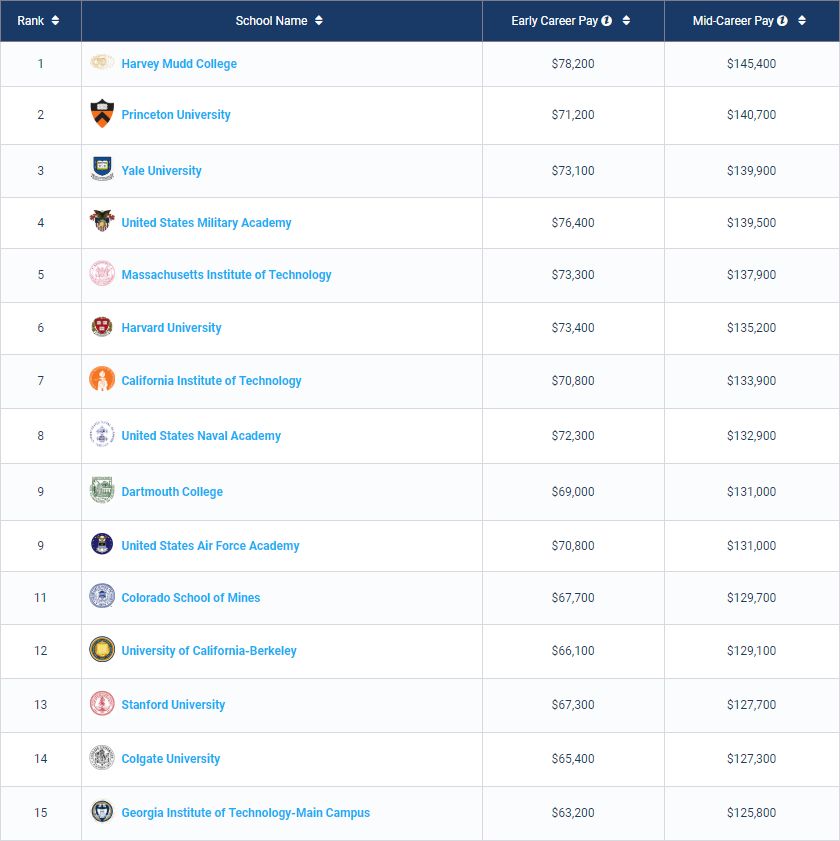The height and width of the screenshot is (841, 840).
Task: Select the $72,300 early career pay cell
Action: tap(573, 436)
